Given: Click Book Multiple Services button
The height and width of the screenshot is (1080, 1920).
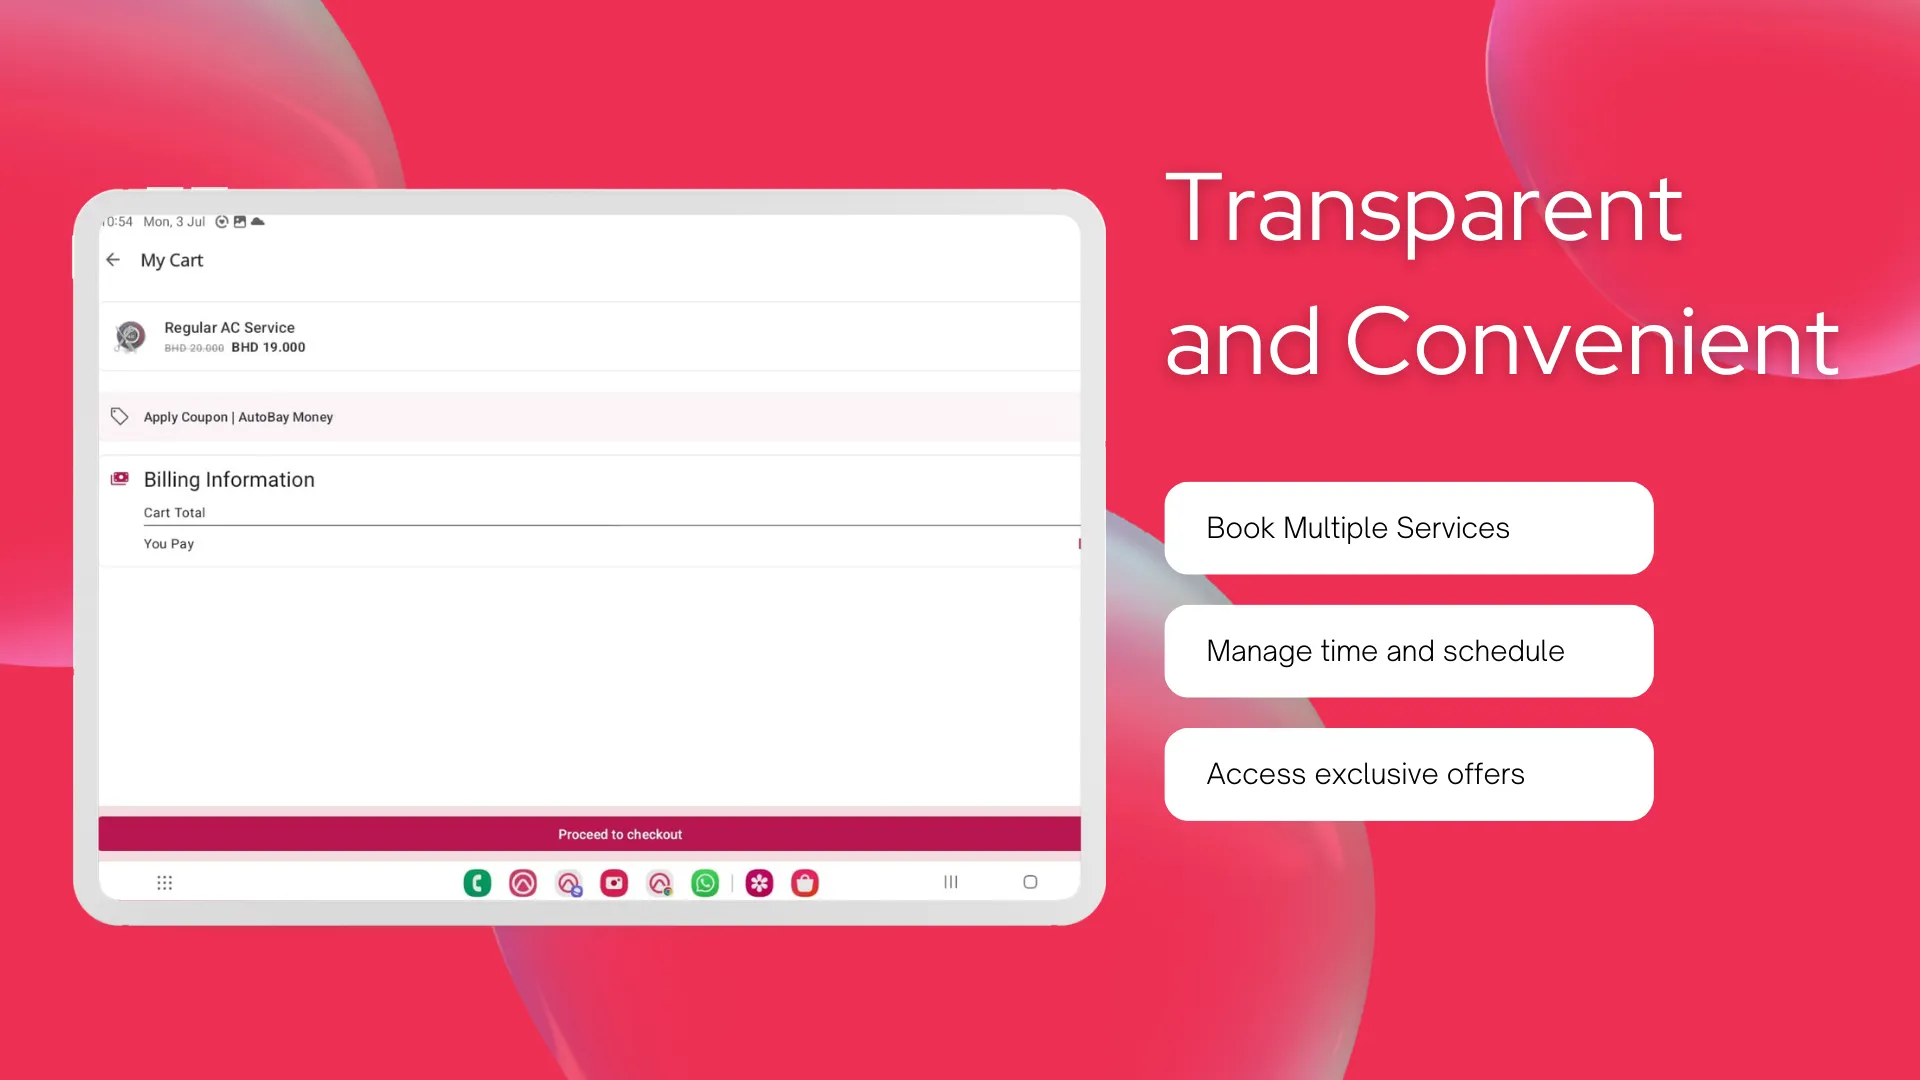Looking at the screenshot, I should pyautogui.click(x=1408, y=527).
